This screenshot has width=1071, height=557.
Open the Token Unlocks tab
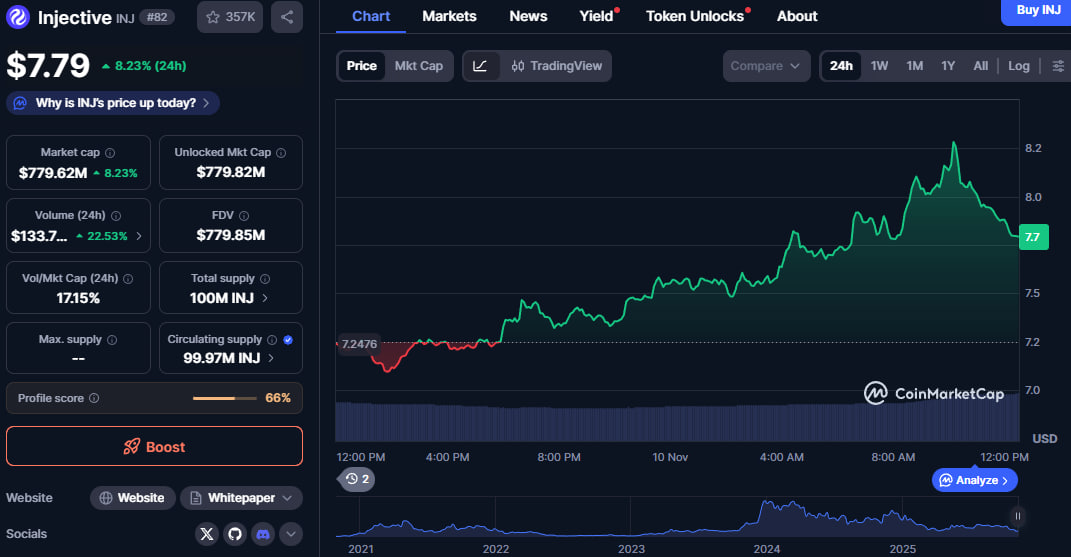click(x=695, y=16)
